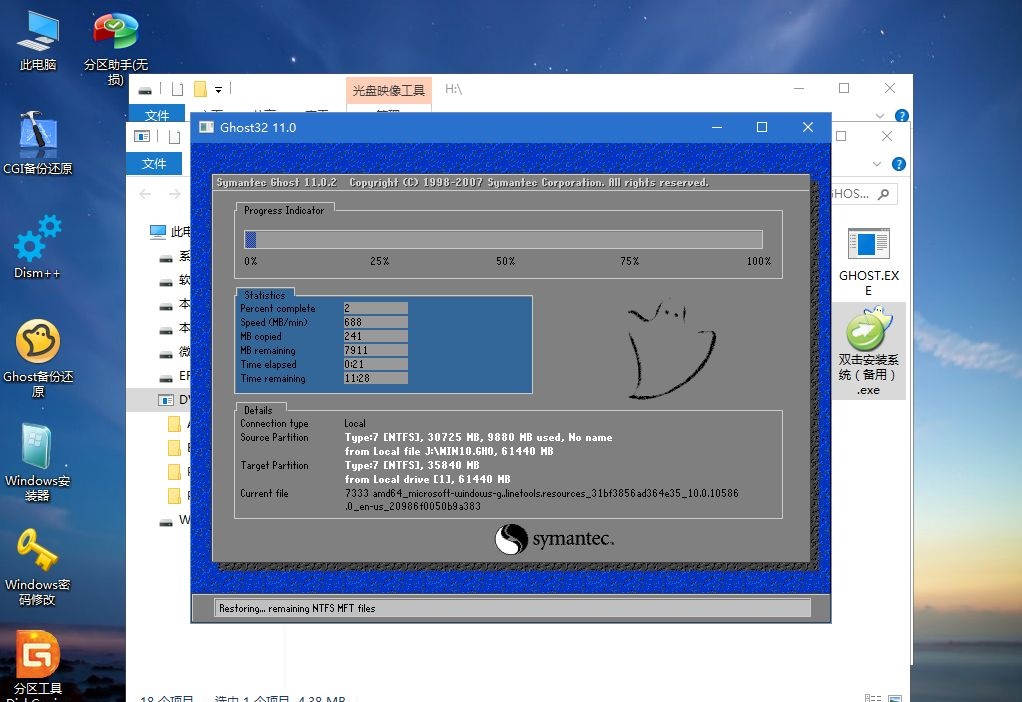Click the ghost mascot drawing
Image resolution: width=1022 pixels, height=702 pixels.
click(x=671, y=349)
